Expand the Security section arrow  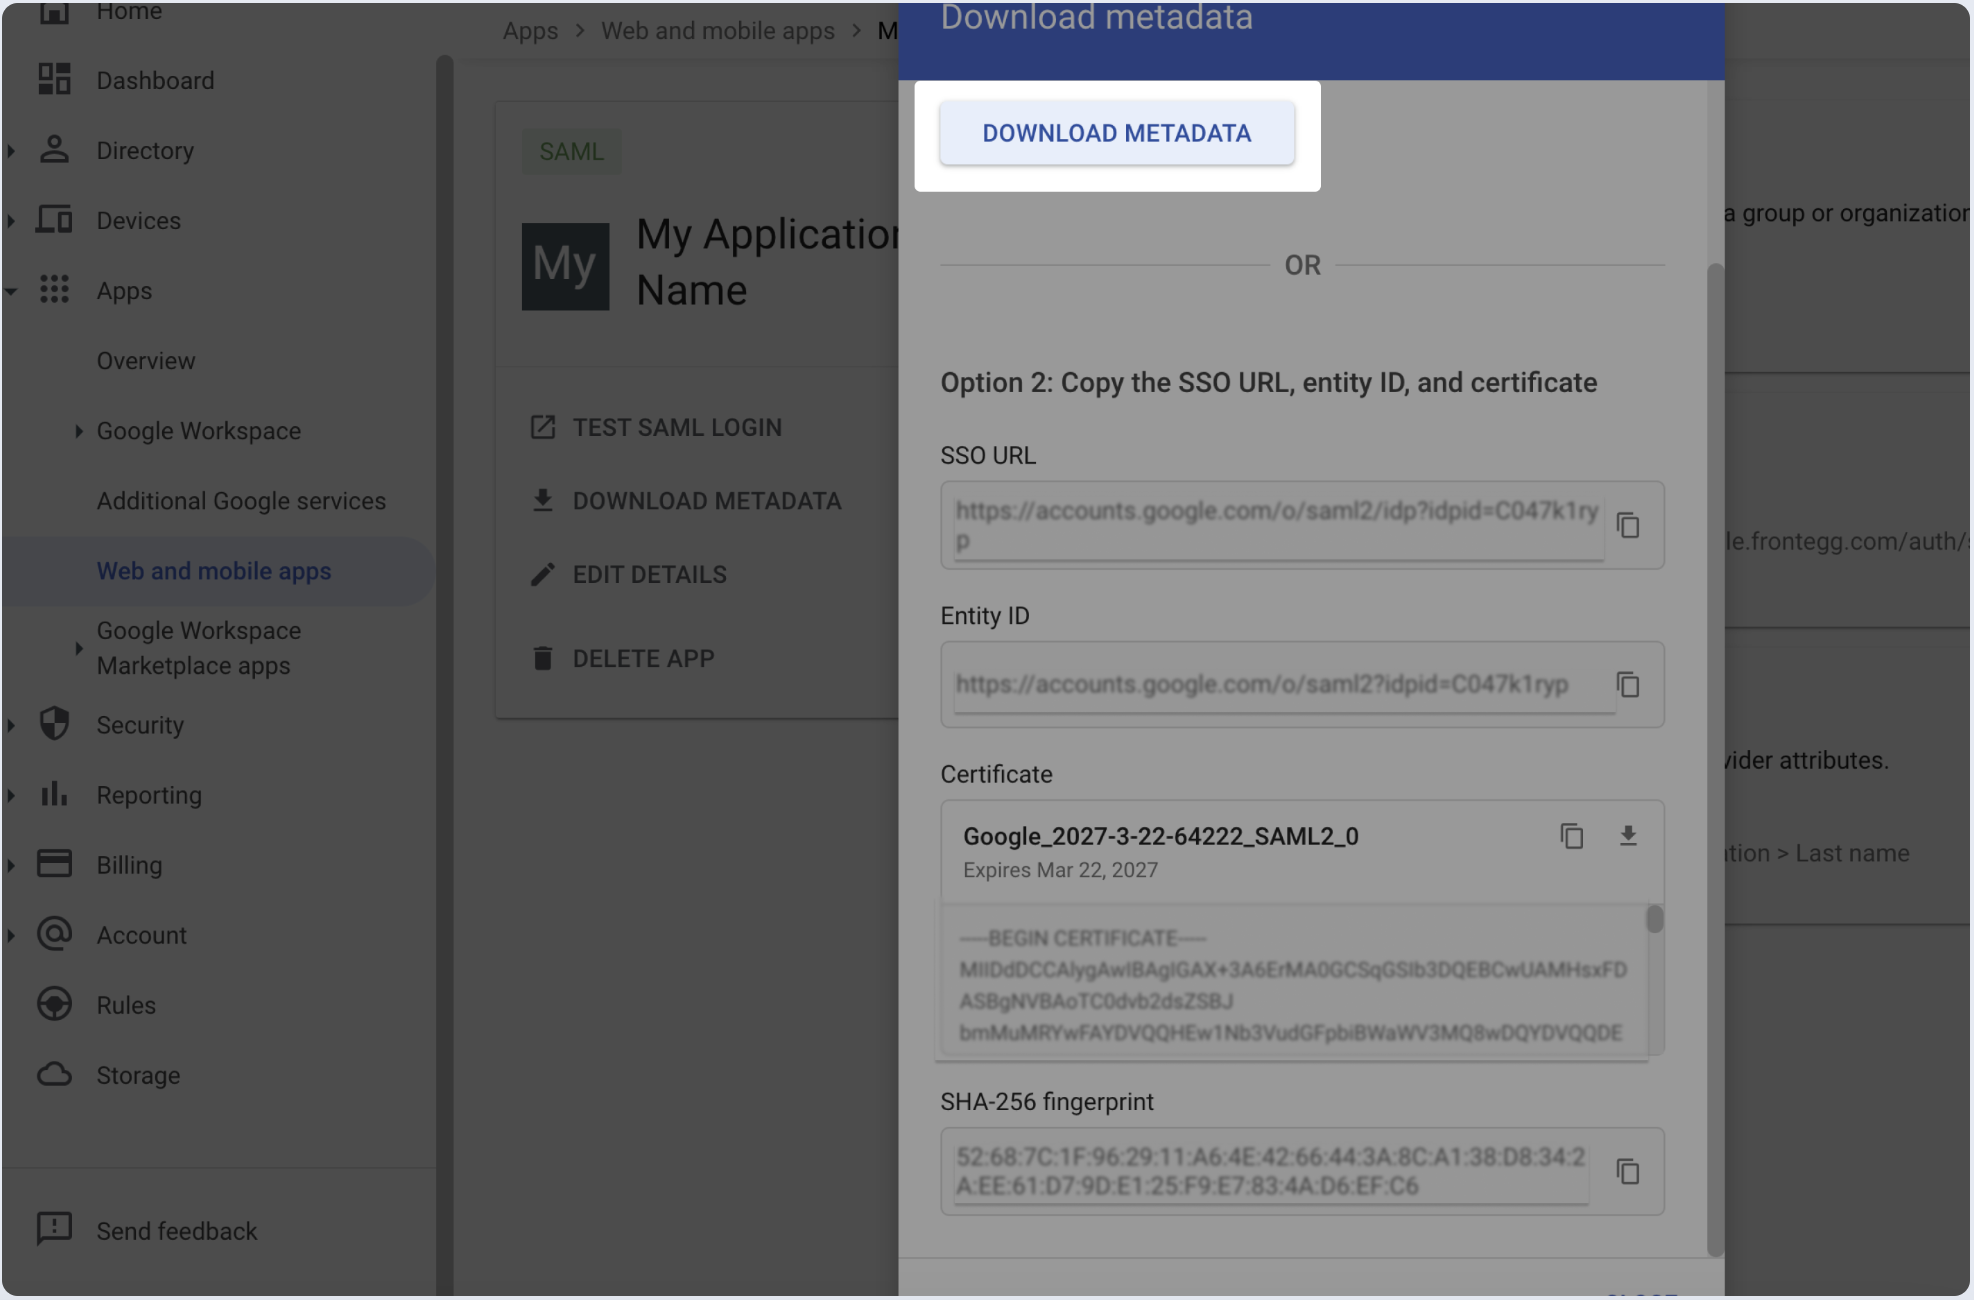[11, 725]
